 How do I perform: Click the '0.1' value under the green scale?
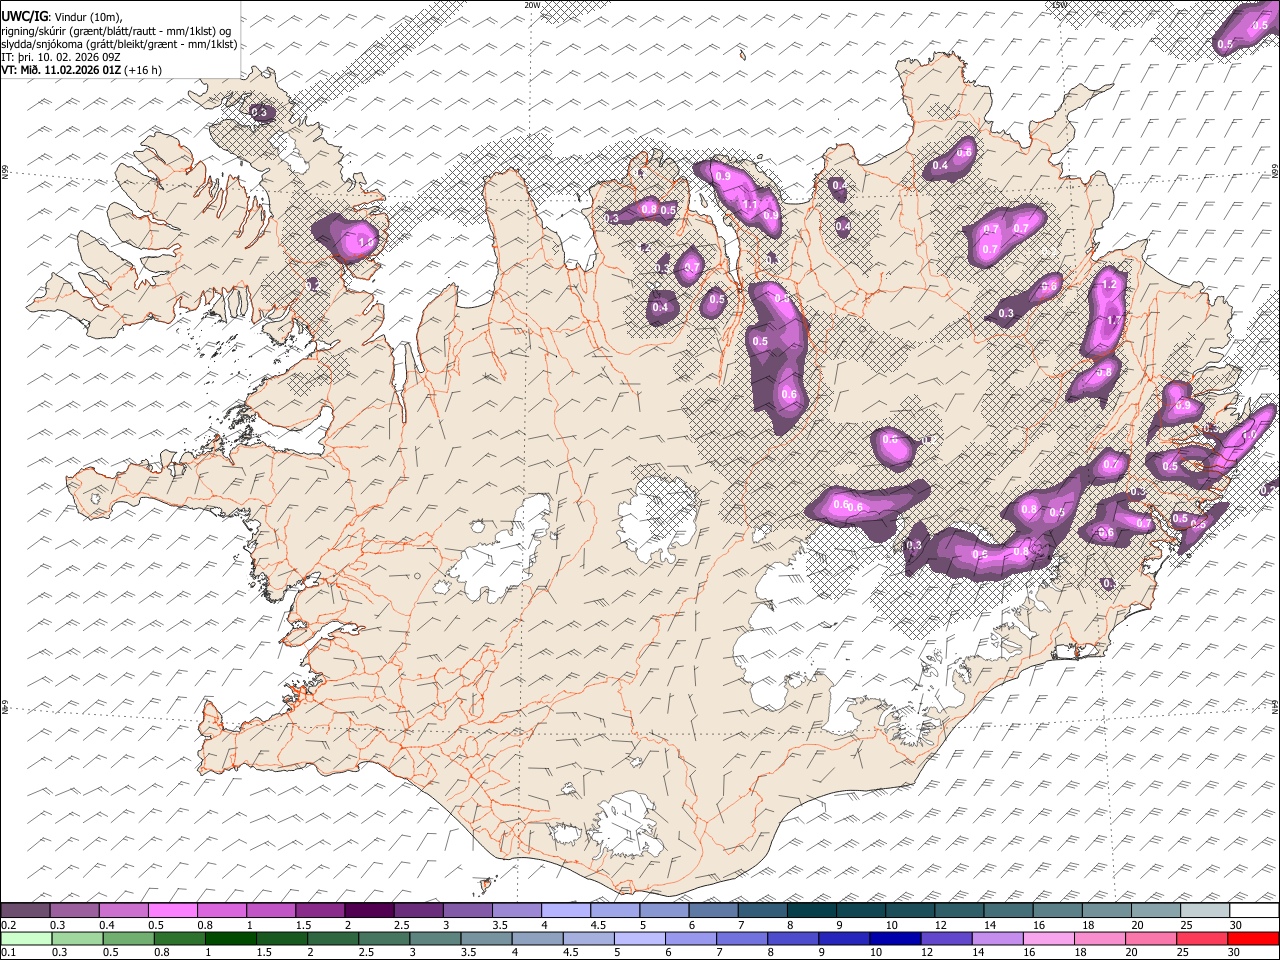coord(8,953)
